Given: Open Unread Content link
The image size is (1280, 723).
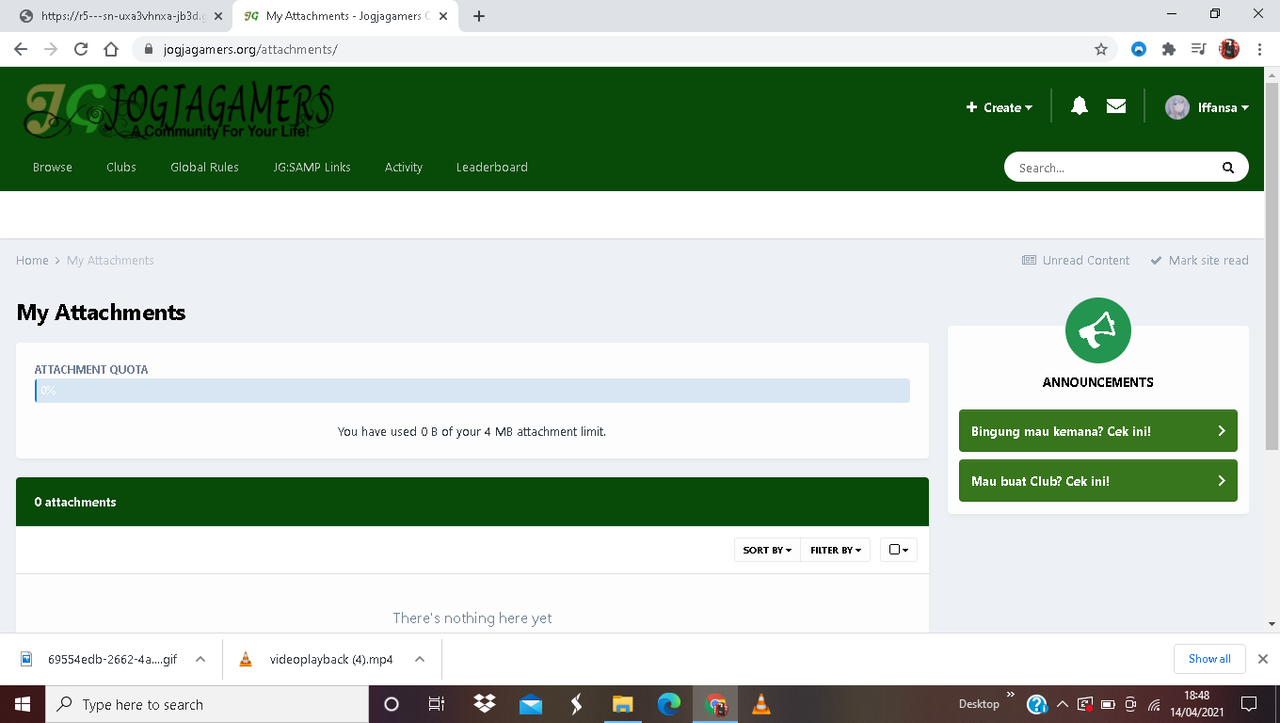Looking at the screenshot, I should pyautogui.click(x=1076, y=260).
